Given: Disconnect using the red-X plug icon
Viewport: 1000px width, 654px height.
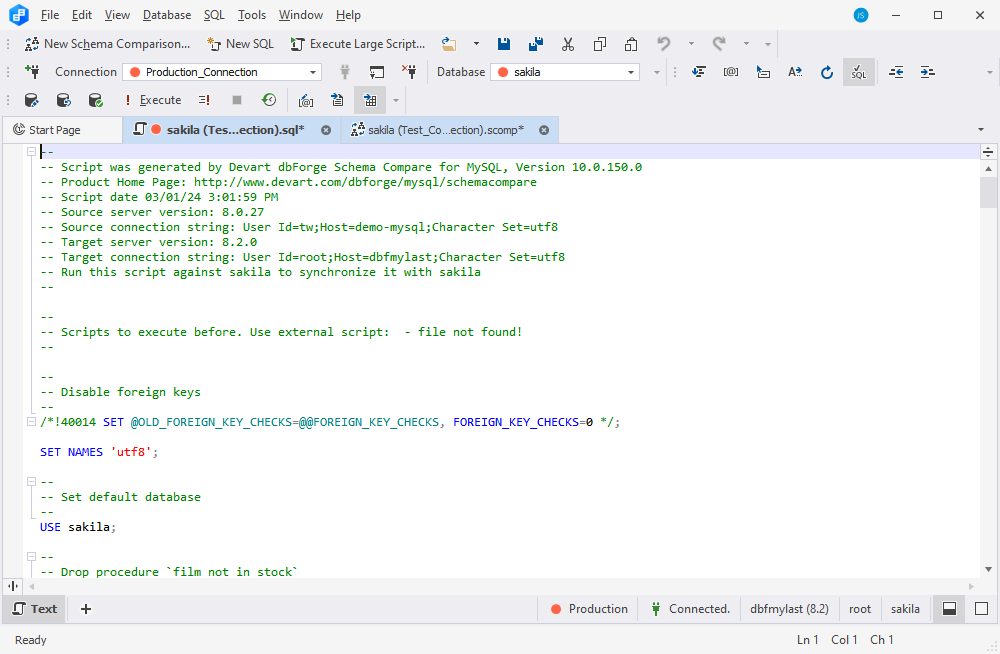Looking at the screenshot, I should tap(409, 72).
